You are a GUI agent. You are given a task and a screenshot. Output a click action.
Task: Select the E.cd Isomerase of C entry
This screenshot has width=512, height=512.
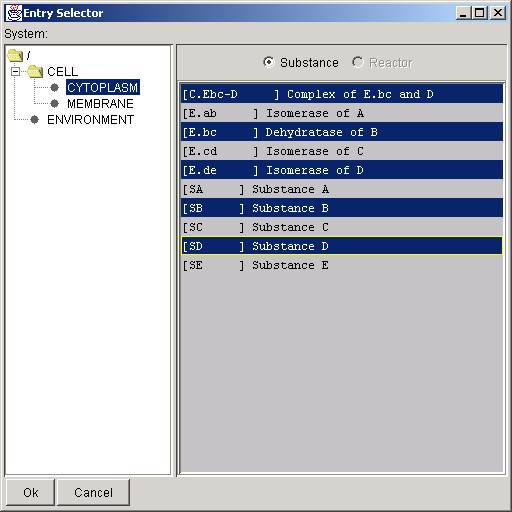pos(342,151)
